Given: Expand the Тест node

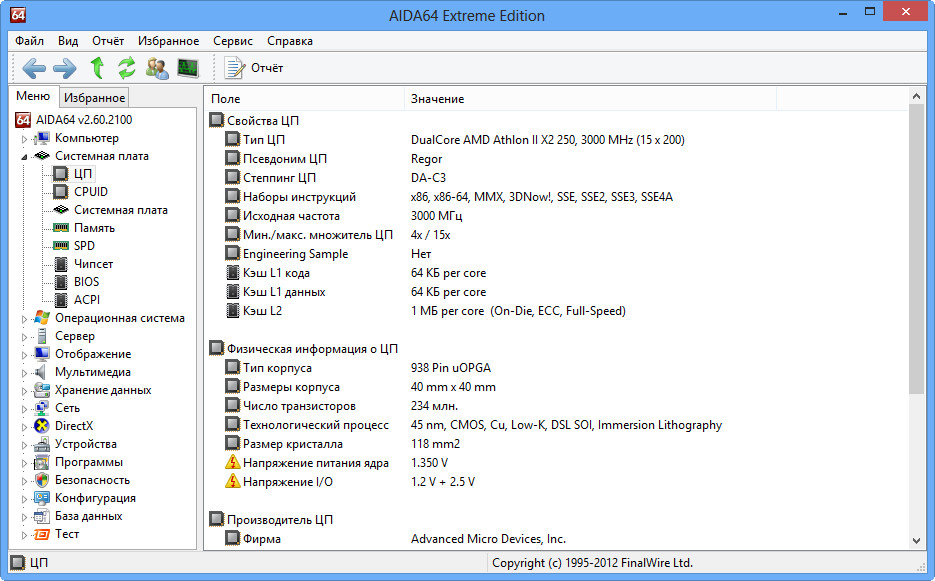Looking at the screenshot, I should pyautogui.click(x=24, y=535).
